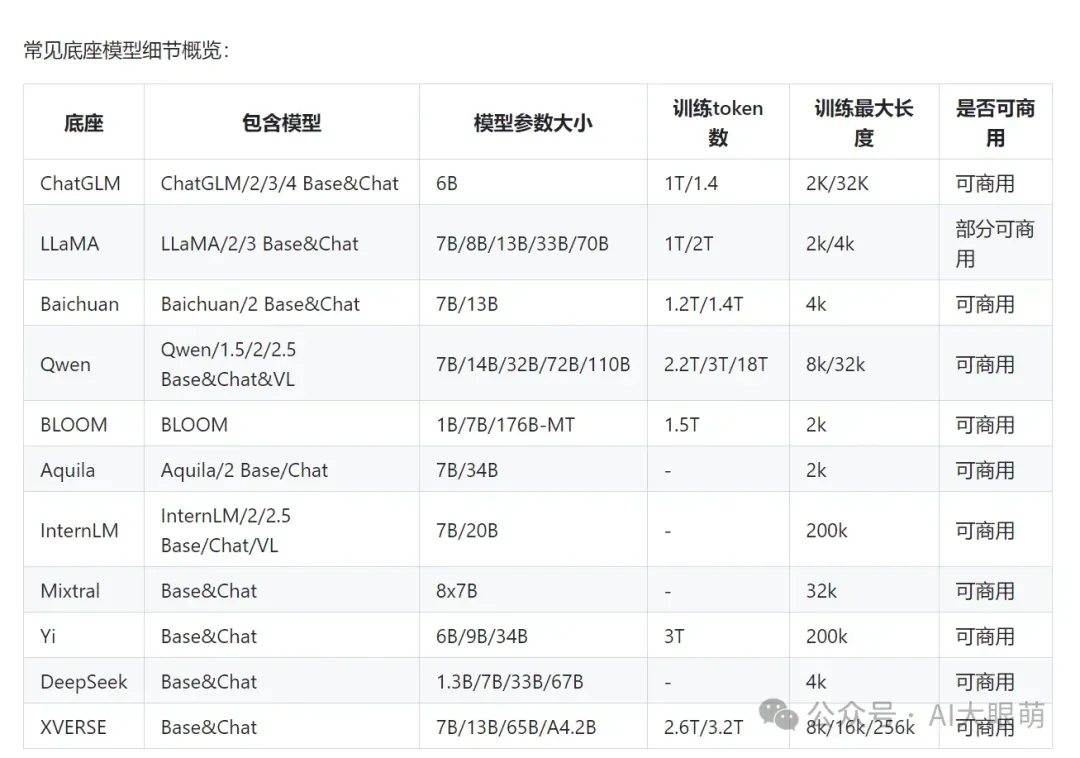The height and width of the screenshot is (758, 1080).
Task: Select the DeepSeek row name cell
Action: click(x=84, y=681)
